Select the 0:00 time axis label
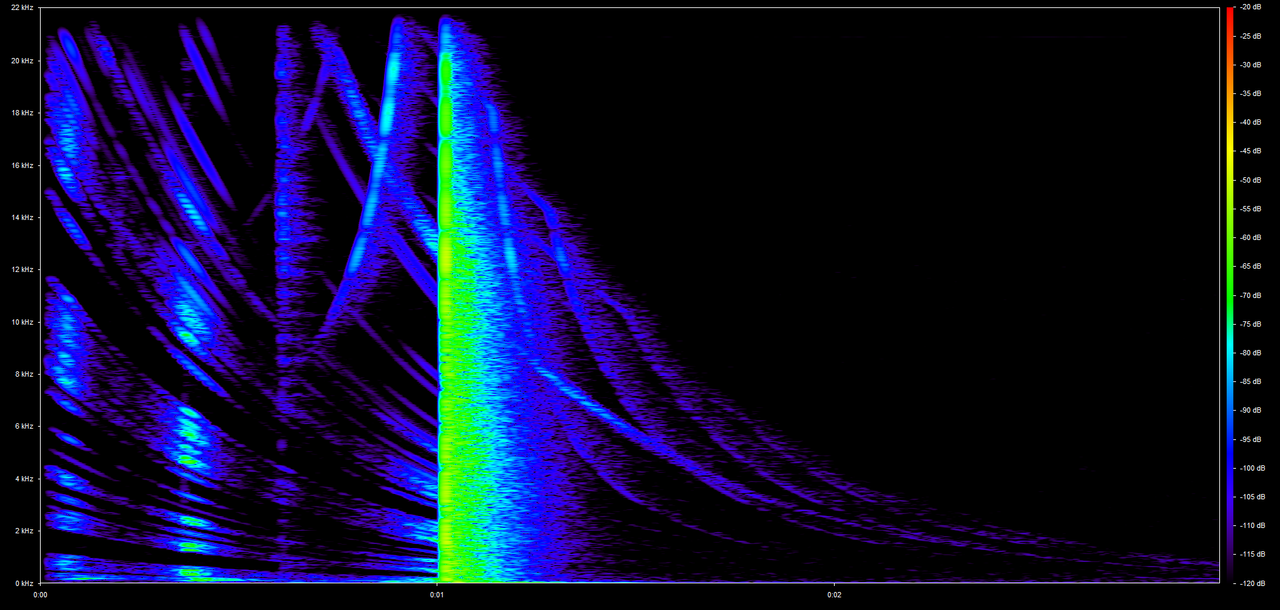The height and width of the screenshot is (610, 1280). [x=41, y=594]
